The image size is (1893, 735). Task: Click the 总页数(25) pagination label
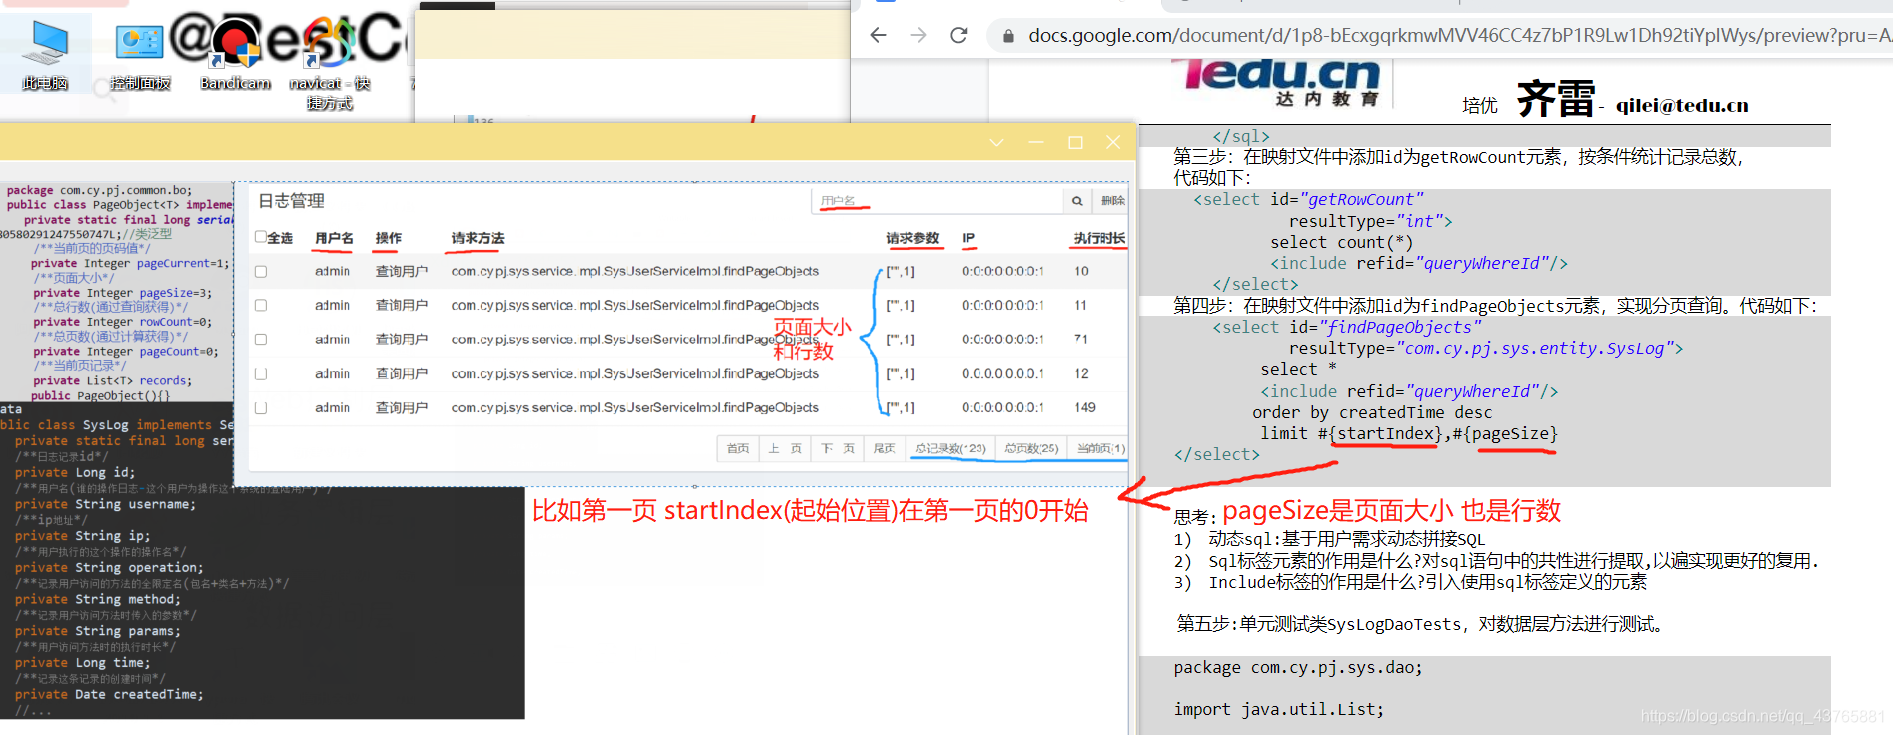[x=1031, y=449]
